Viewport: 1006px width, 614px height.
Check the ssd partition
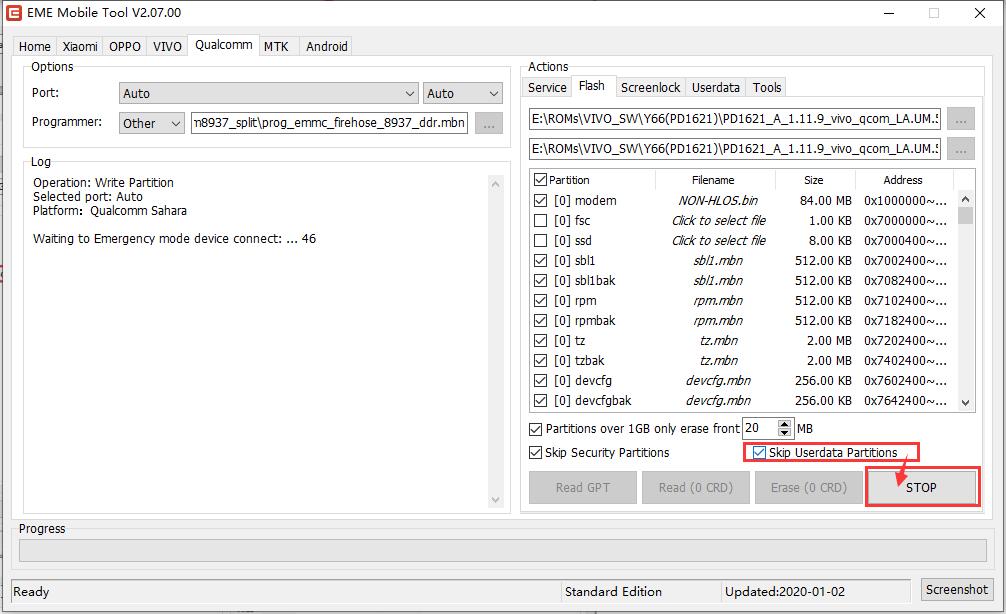541,241
